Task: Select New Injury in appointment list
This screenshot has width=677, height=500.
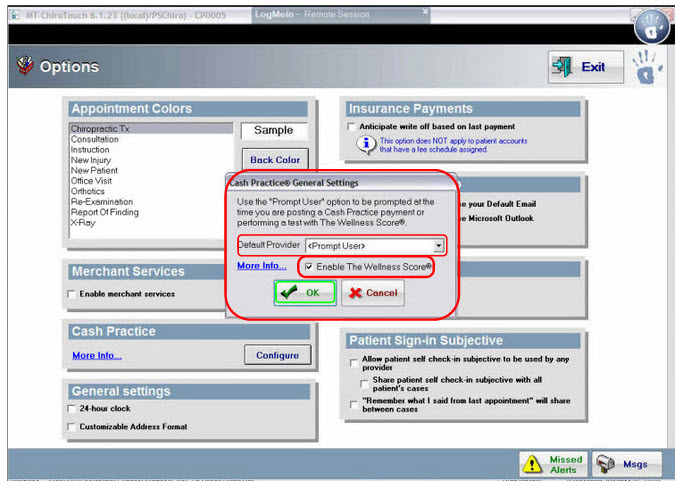Action: tap(151, 160)
